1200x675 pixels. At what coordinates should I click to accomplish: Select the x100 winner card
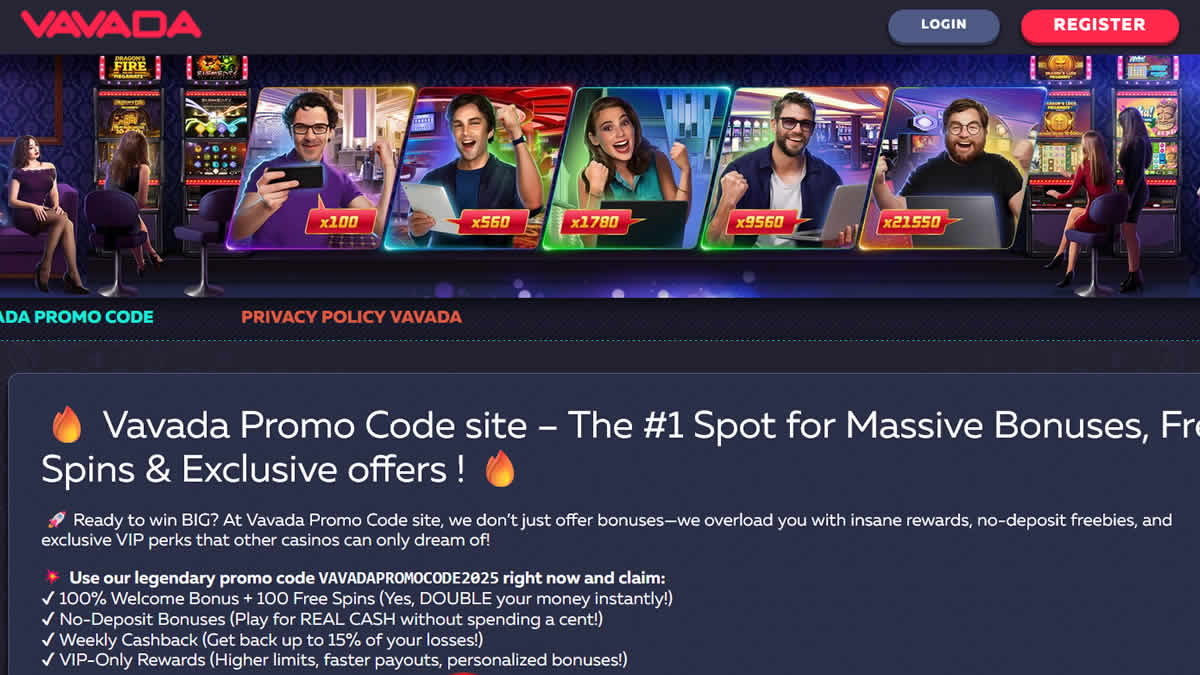(319, 168)
